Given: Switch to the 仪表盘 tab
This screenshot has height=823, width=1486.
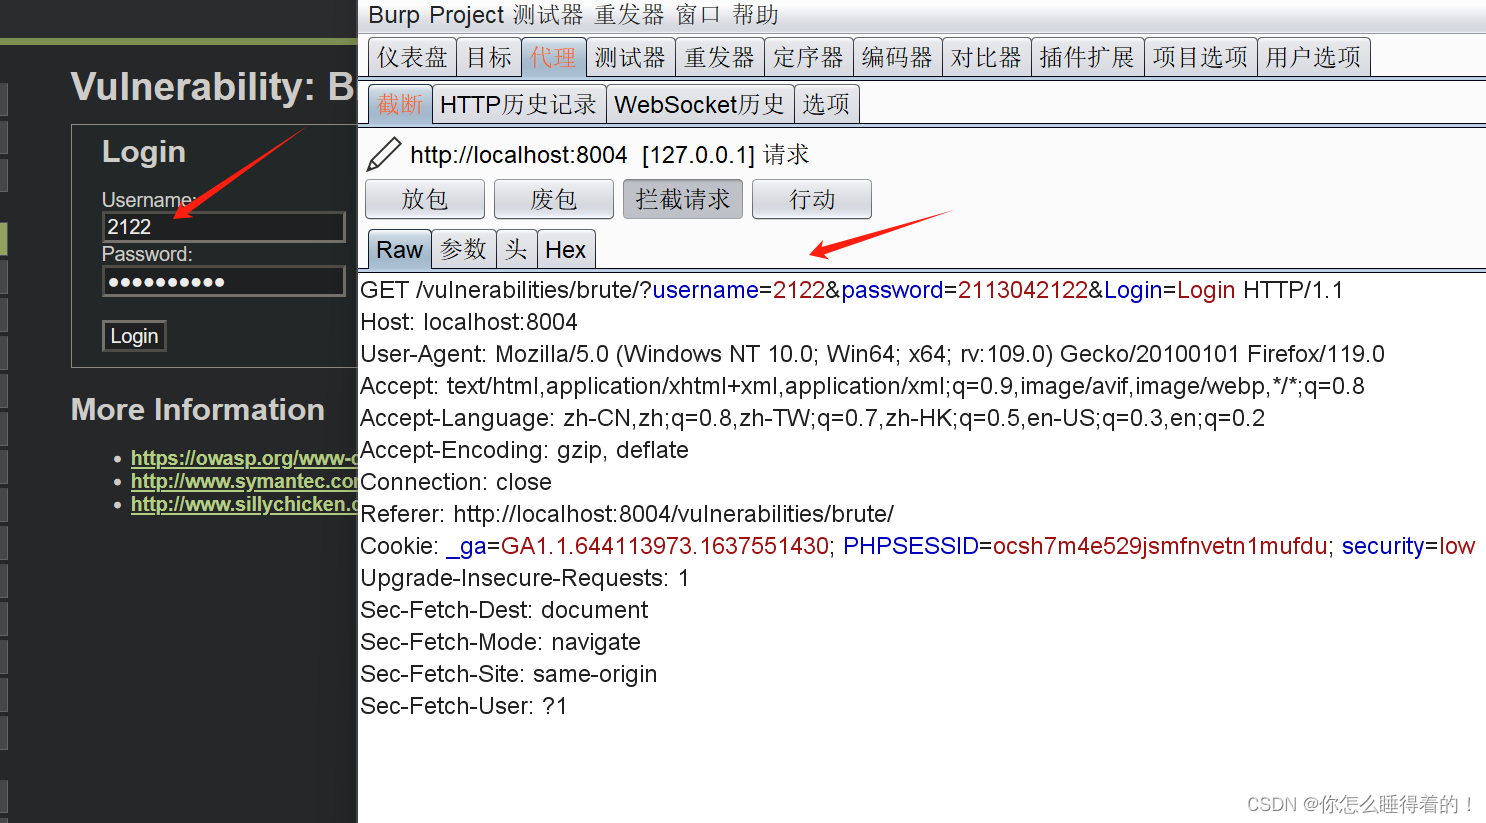Looking at the screenshot, I should 412,57.
